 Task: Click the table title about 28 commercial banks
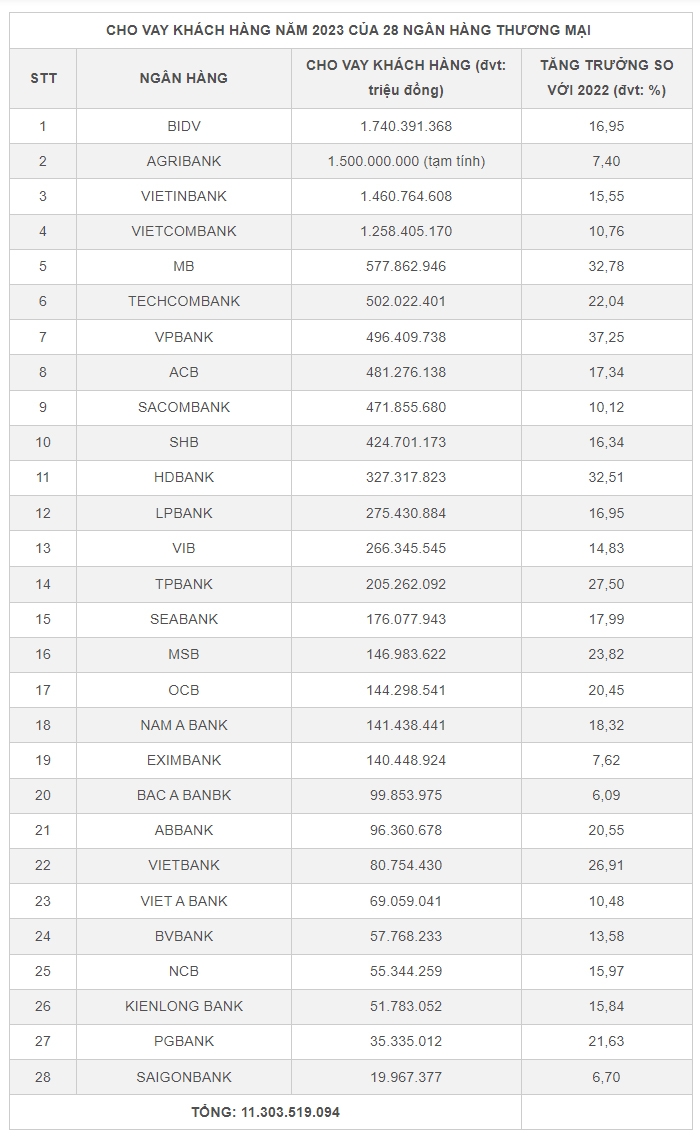[x=348, y=30]
